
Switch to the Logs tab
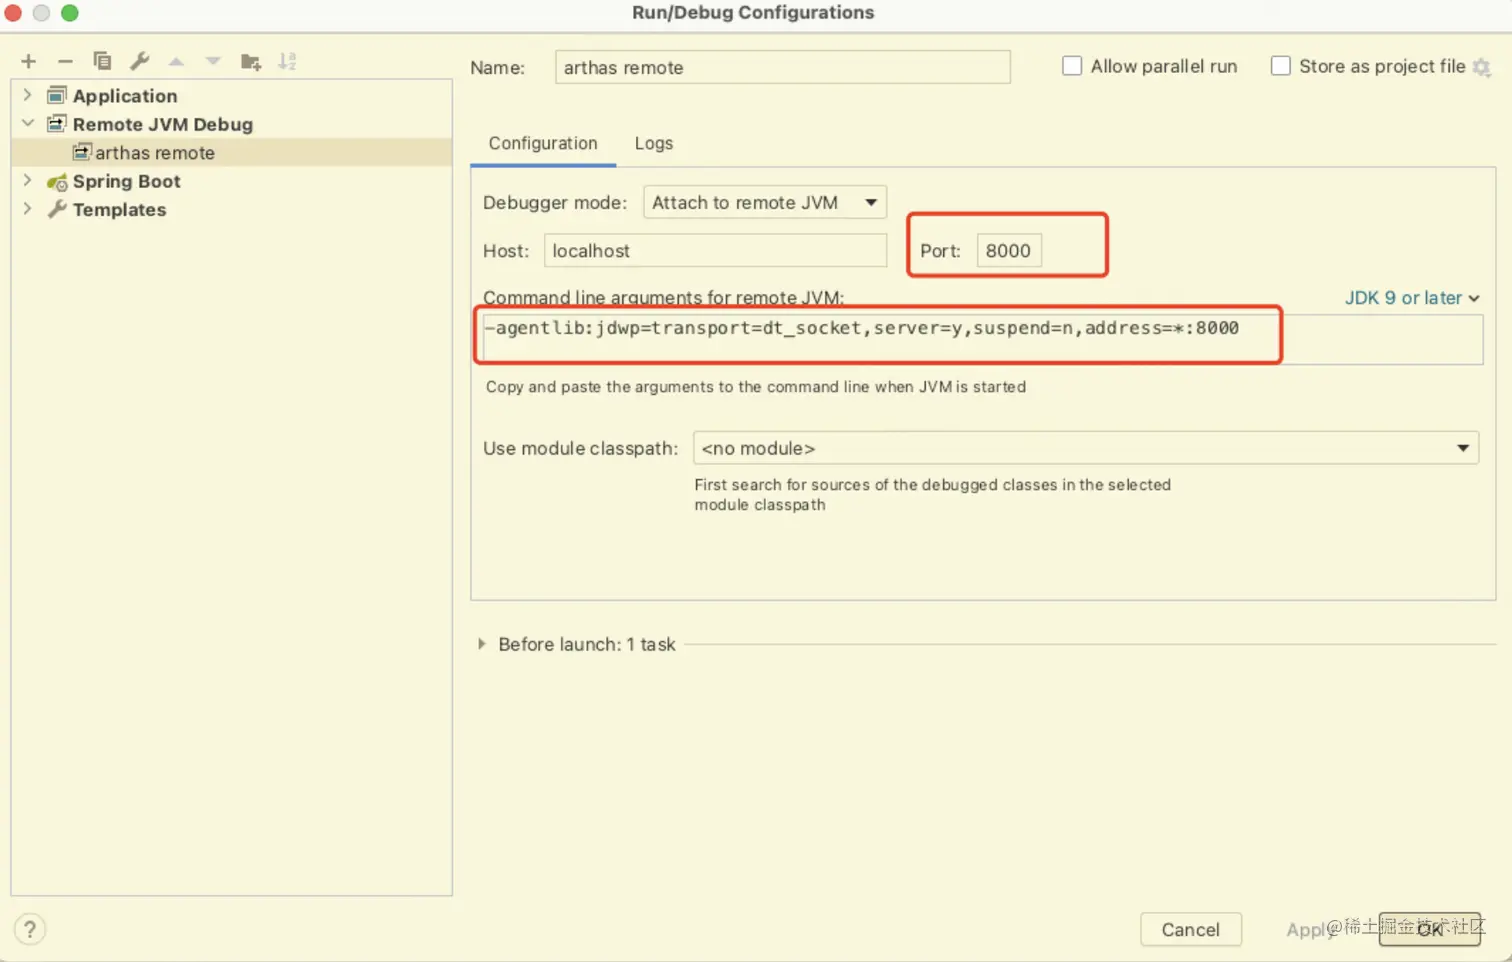click(654, 143)
